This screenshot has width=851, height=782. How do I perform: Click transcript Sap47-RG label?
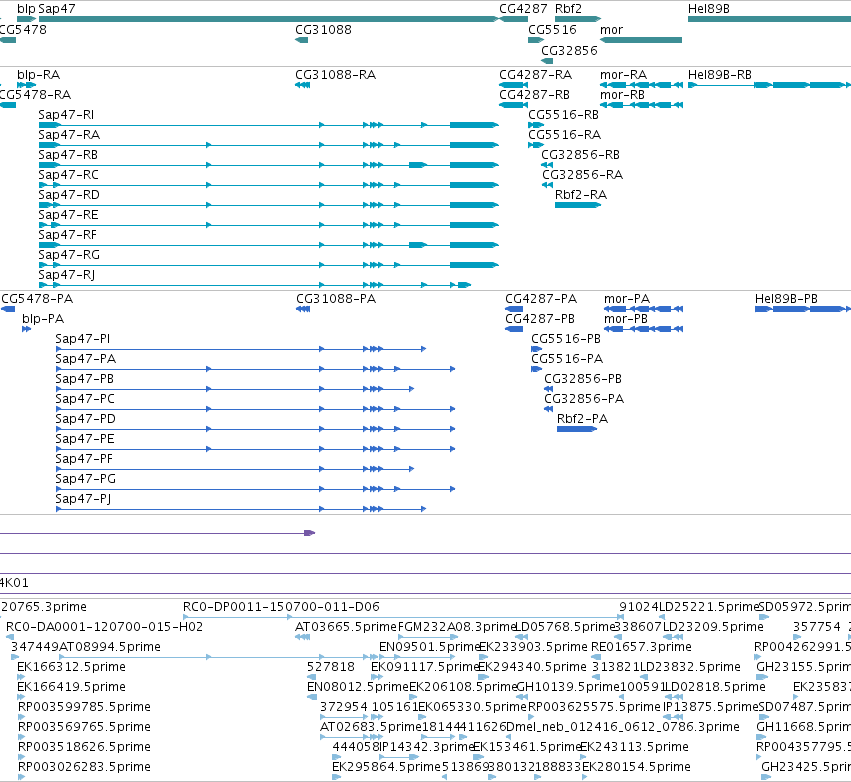point(69,255)
